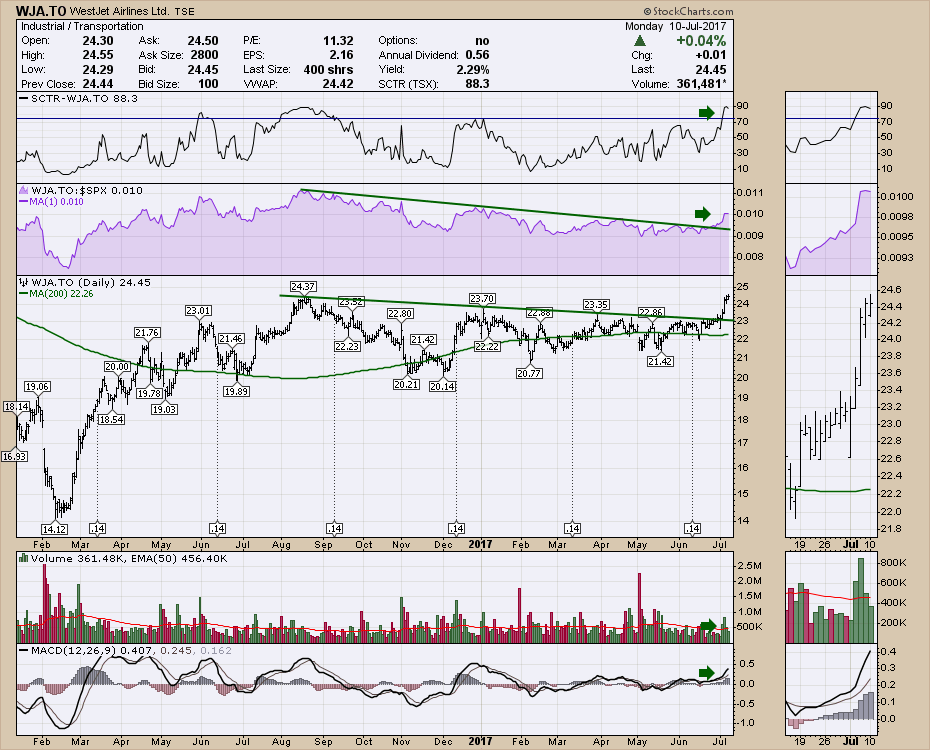Click the 800K label on zoomed volume panel
The image size is (930, 750).
coord(894,561)
